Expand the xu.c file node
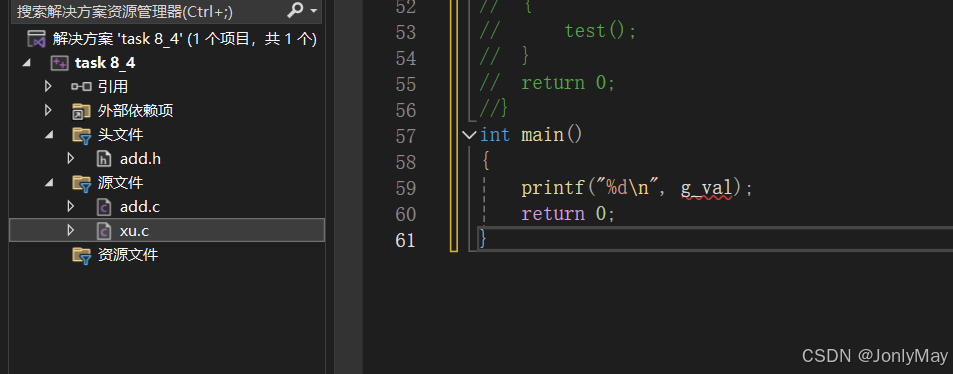Screen dimensions: 953x374 [71, 230]
